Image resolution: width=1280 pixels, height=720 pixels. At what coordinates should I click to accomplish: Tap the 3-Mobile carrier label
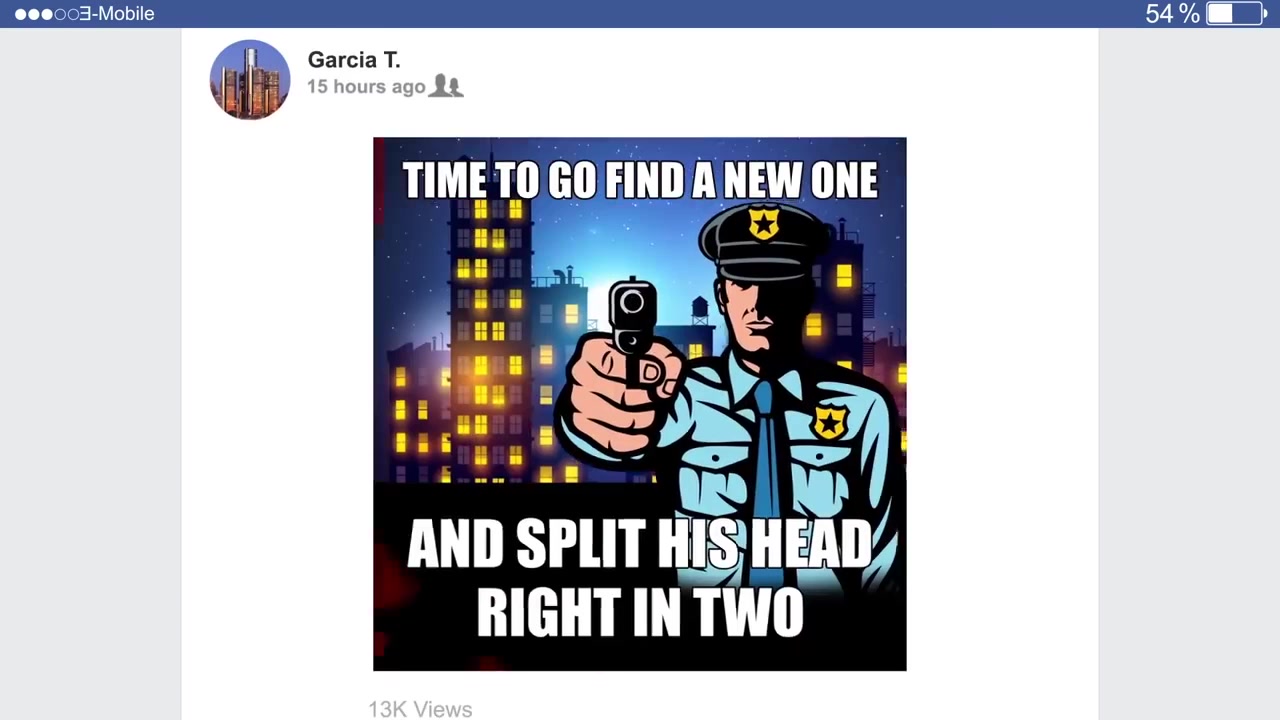coord(117,14)
